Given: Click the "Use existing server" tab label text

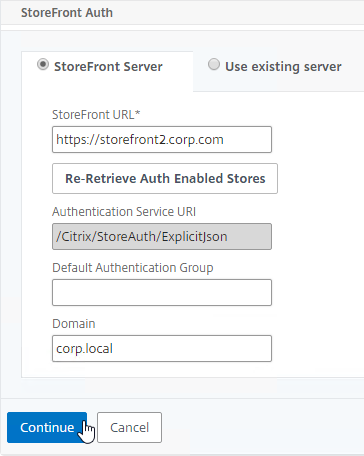Looking at the screenshot, I should click(283, 67).
